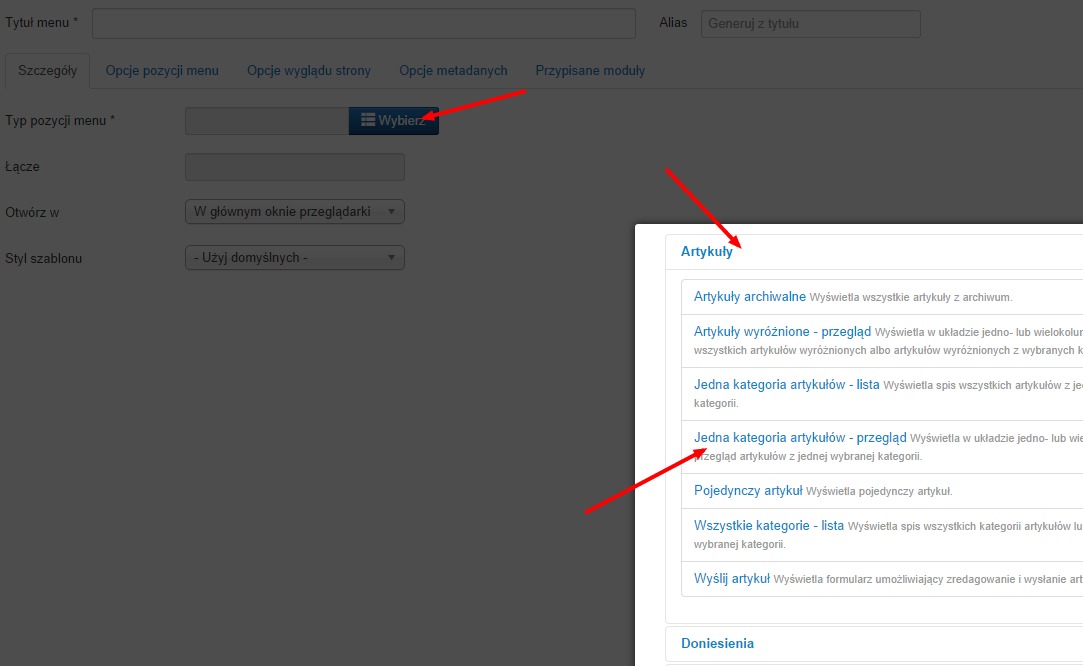Click the Alias input field
The height and width of the screenshot is (666, 1083).
[x=810, y=23]
